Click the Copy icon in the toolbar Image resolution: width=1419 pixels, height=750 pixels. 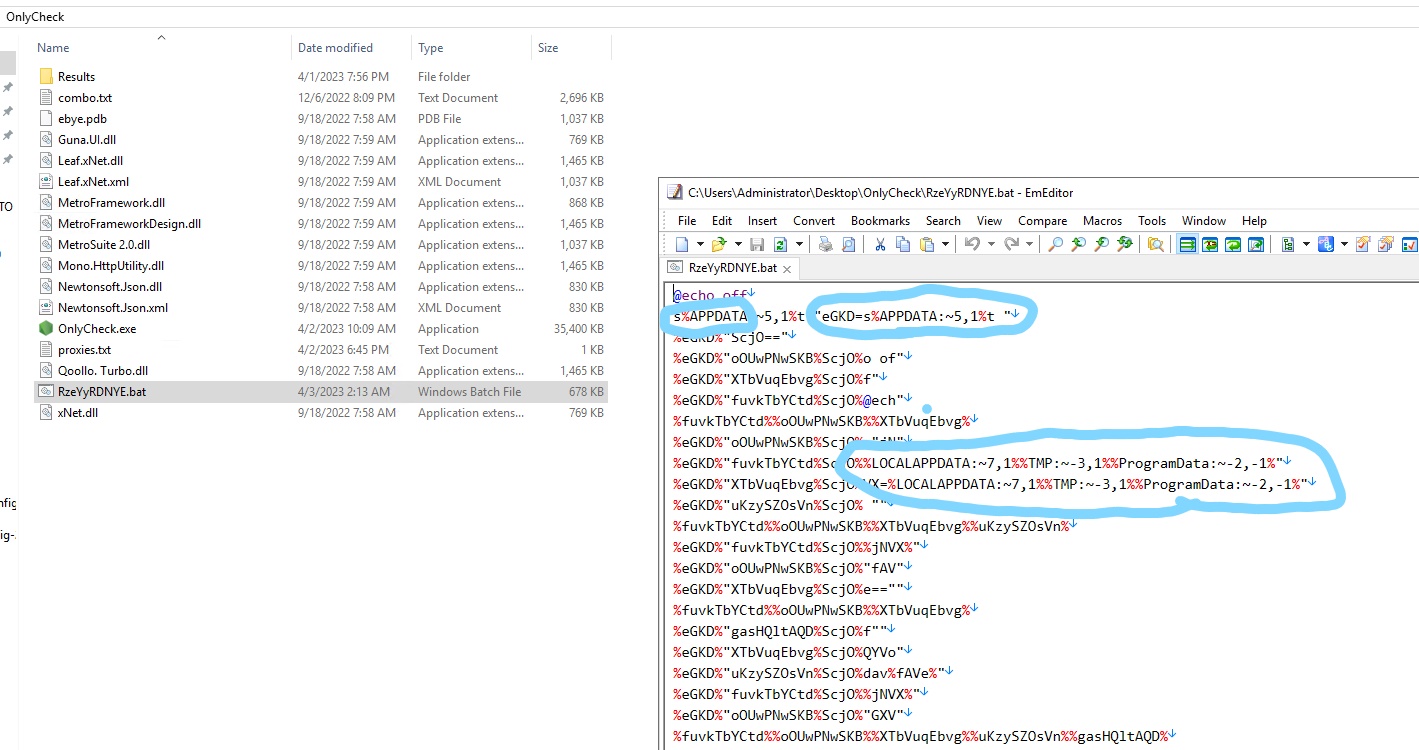(x=903, y=244)
